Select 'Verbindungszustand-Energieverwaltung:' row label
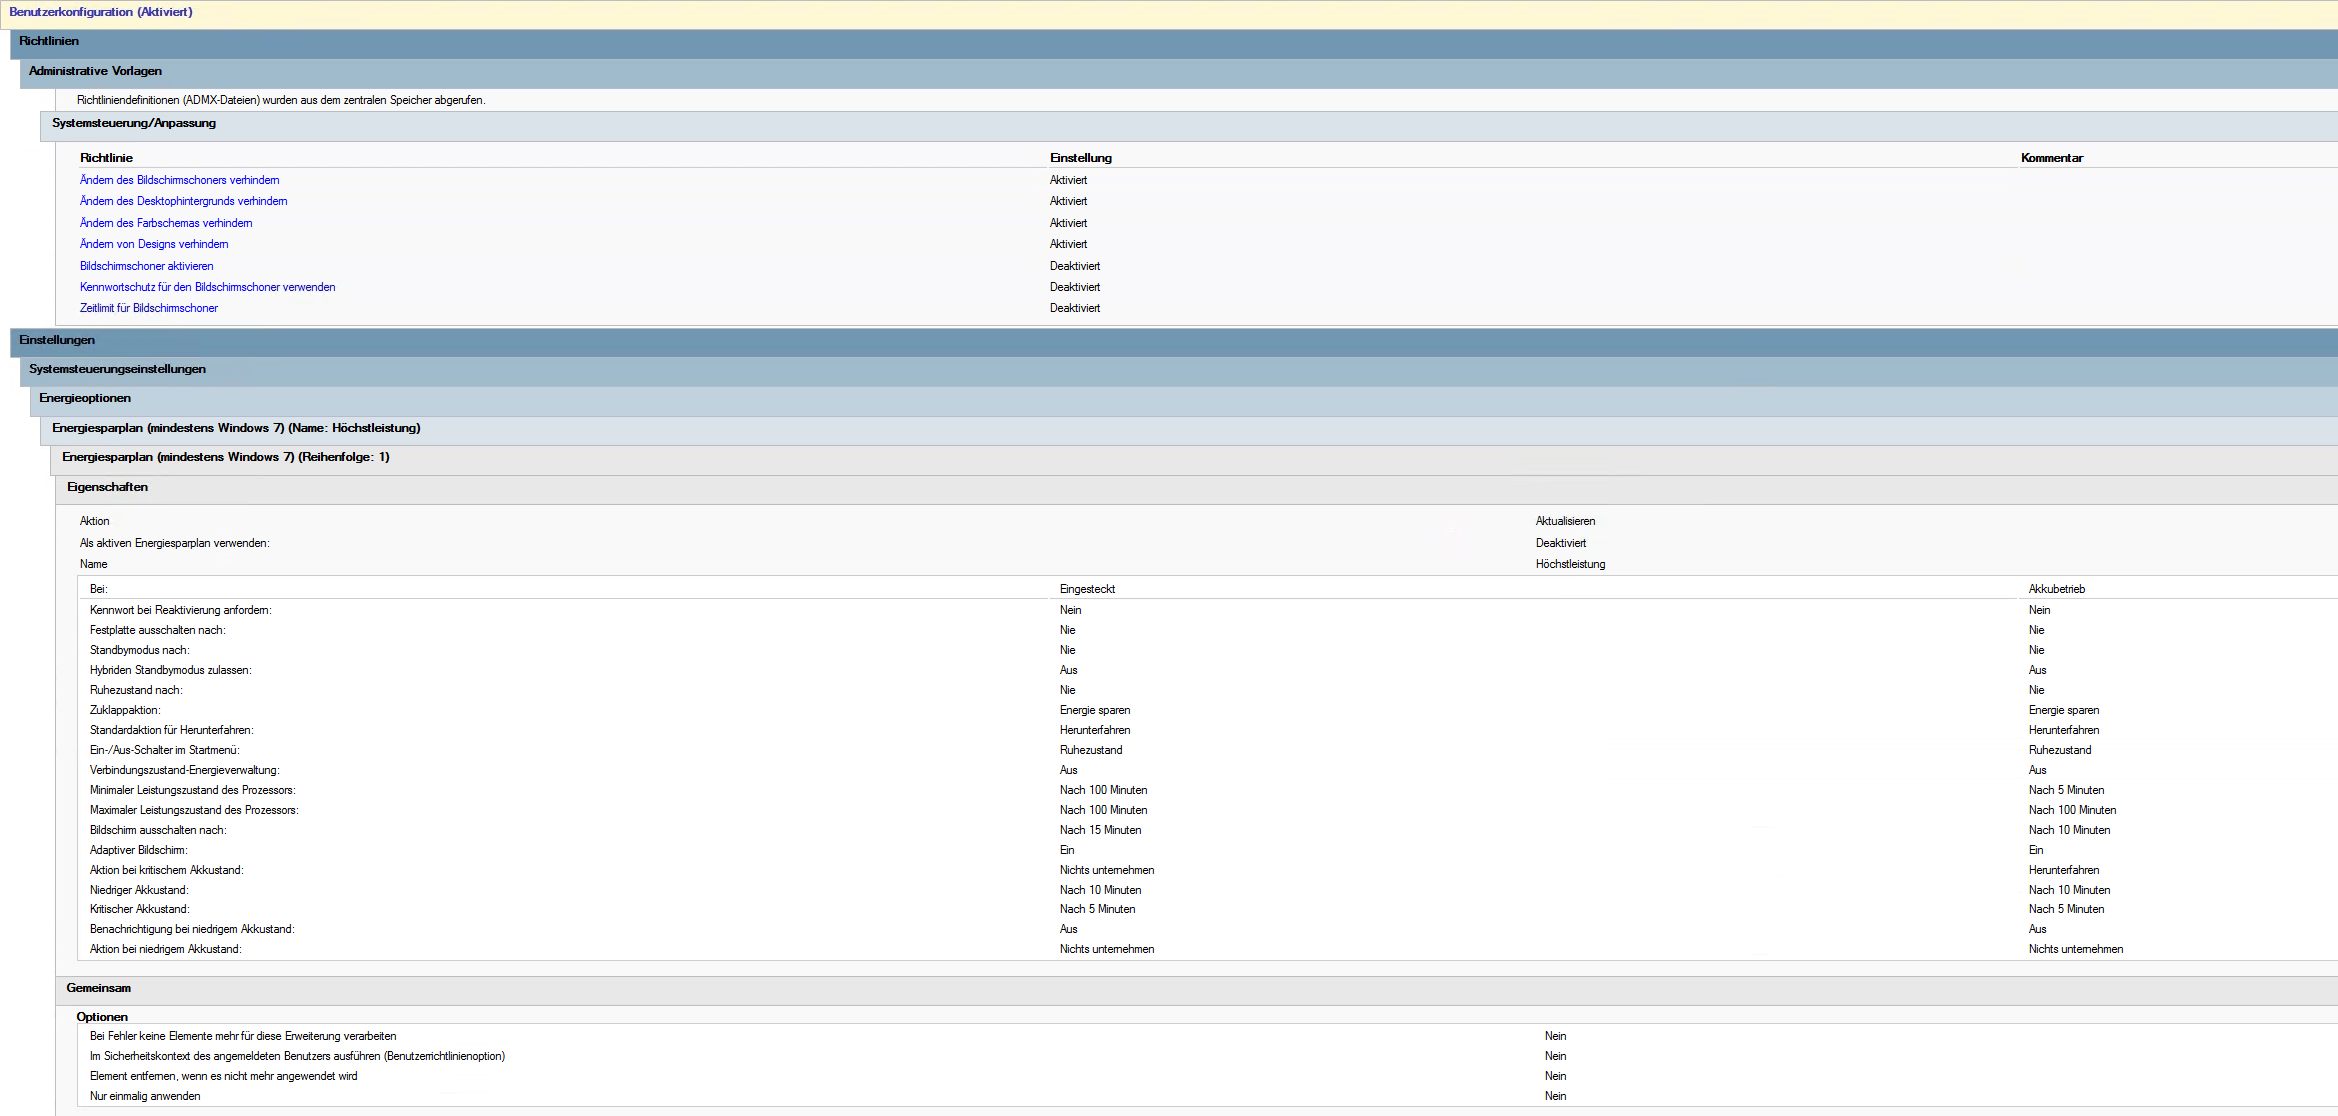This screenshot has width=2338, height=1116. pyautogui.click(x=185, y=770)
